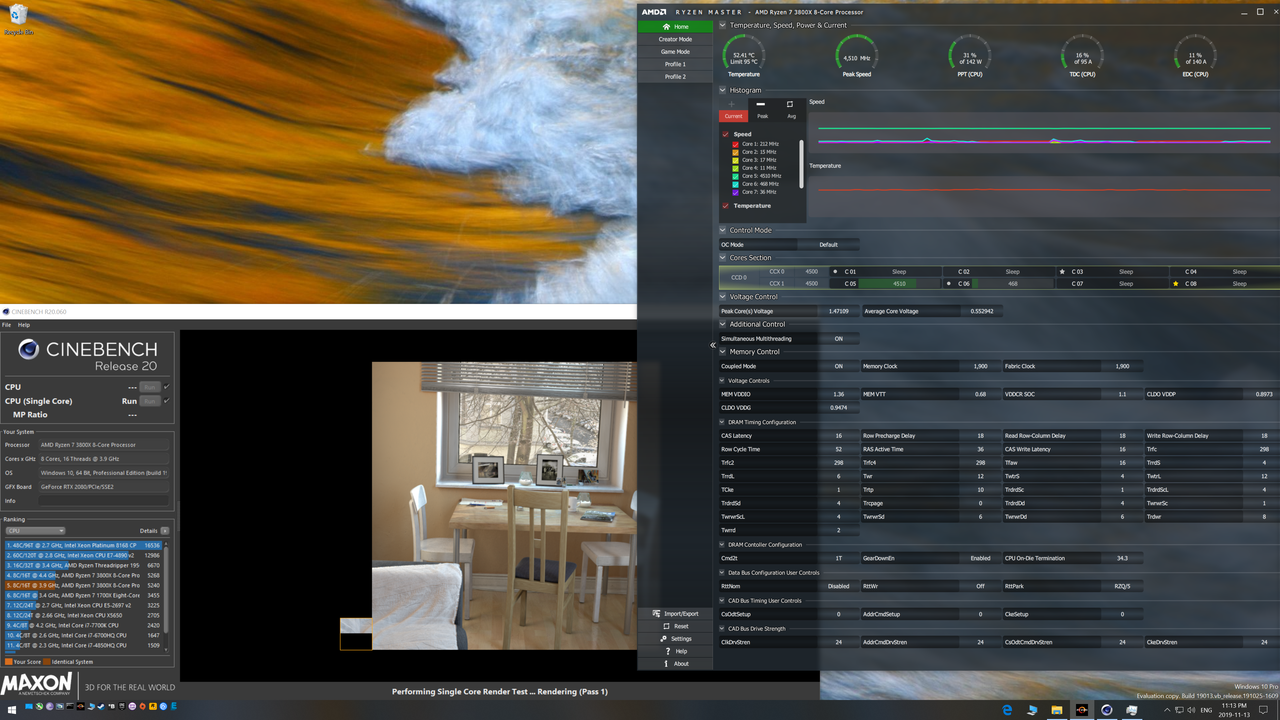Open the CPU ranking dropdown in Cinebench
The image size is (1280, 720).
pos(36,531)
